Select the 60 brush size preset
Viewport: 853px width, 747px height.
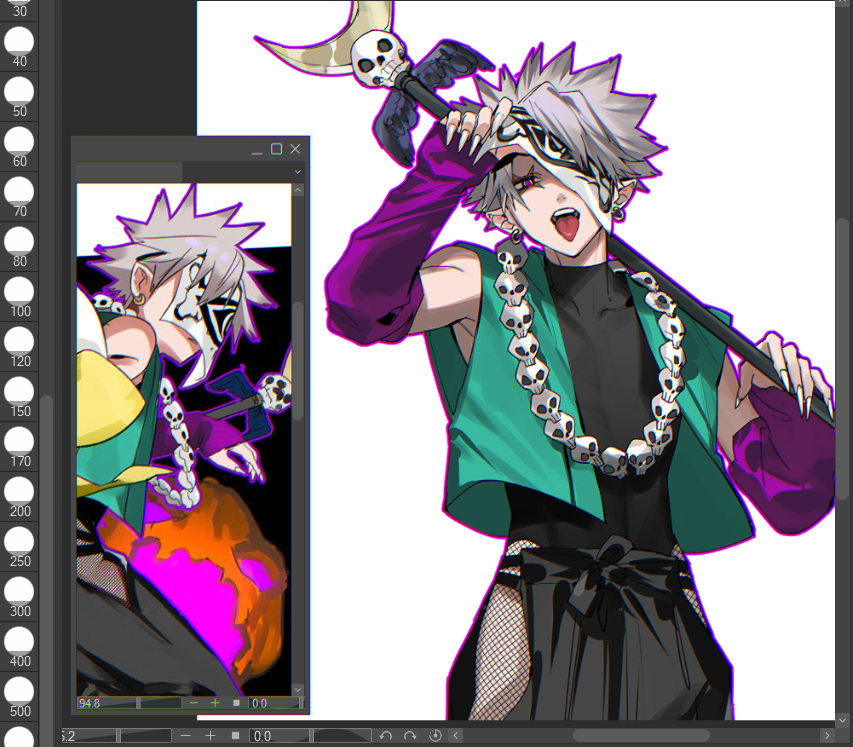[x=19, y=146]
